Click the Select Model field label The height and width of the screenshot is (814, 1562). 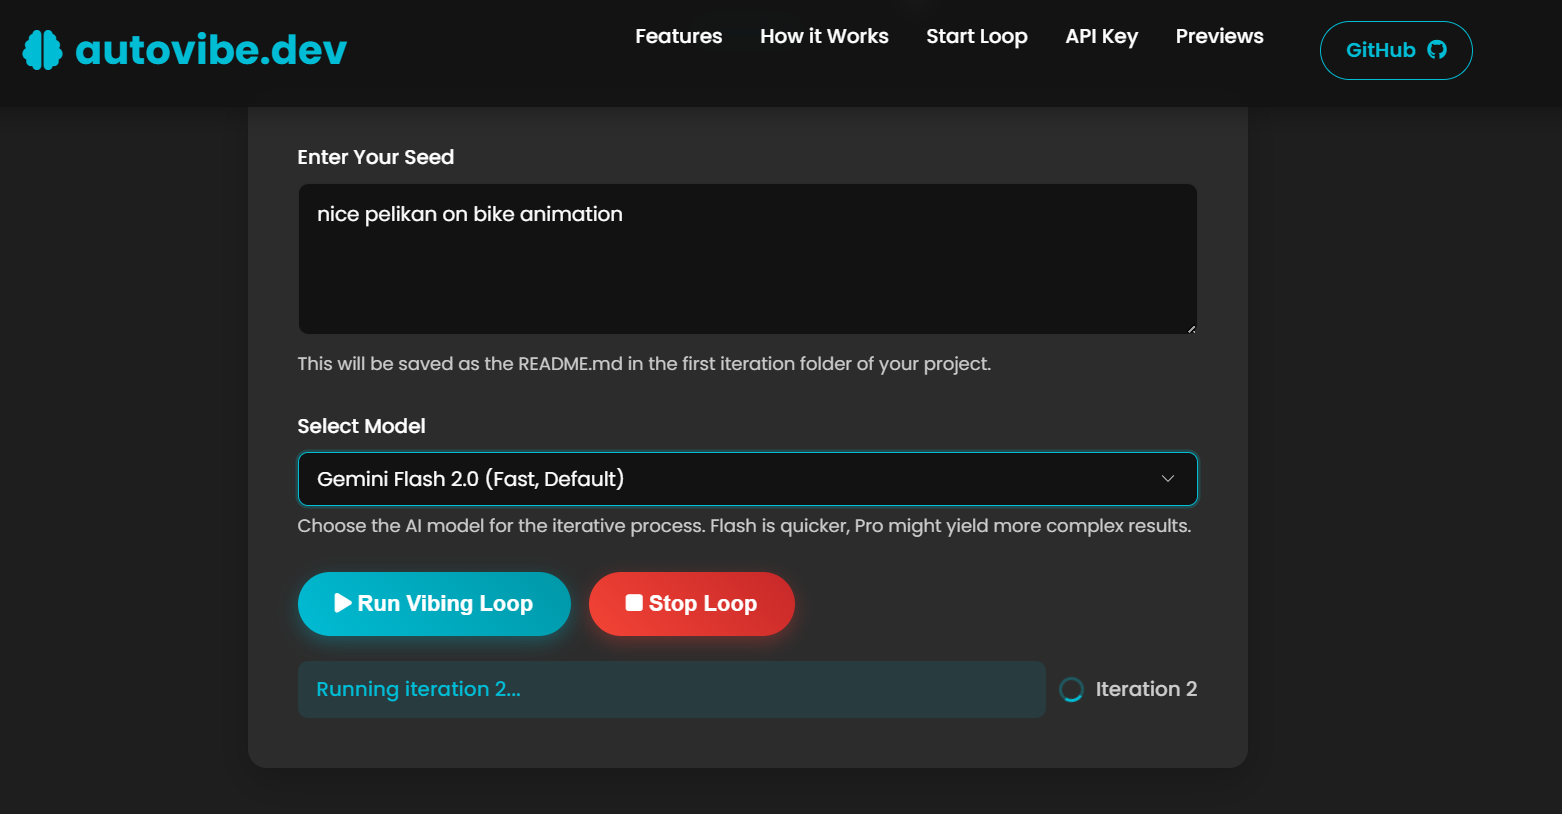[x=361, y=426]
